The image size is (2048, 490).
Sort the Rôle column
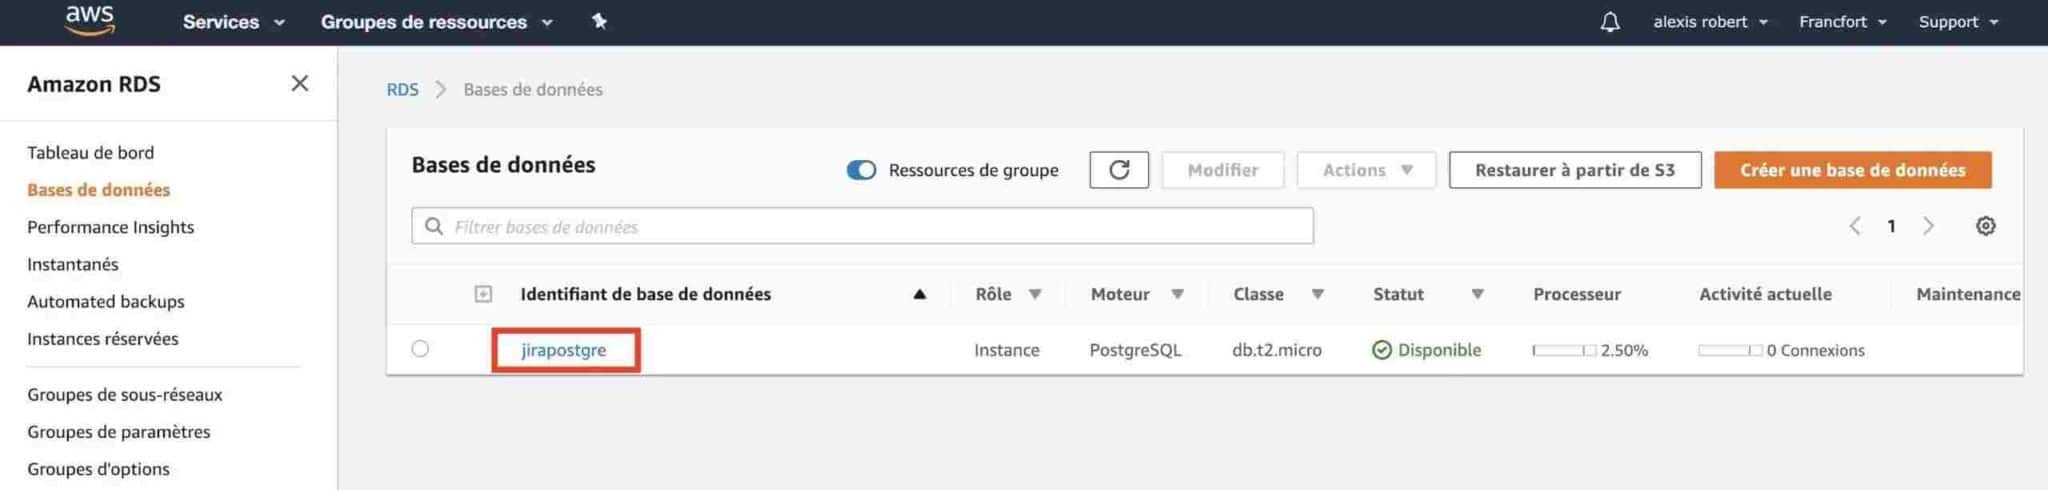click(x=1035, y=294)
